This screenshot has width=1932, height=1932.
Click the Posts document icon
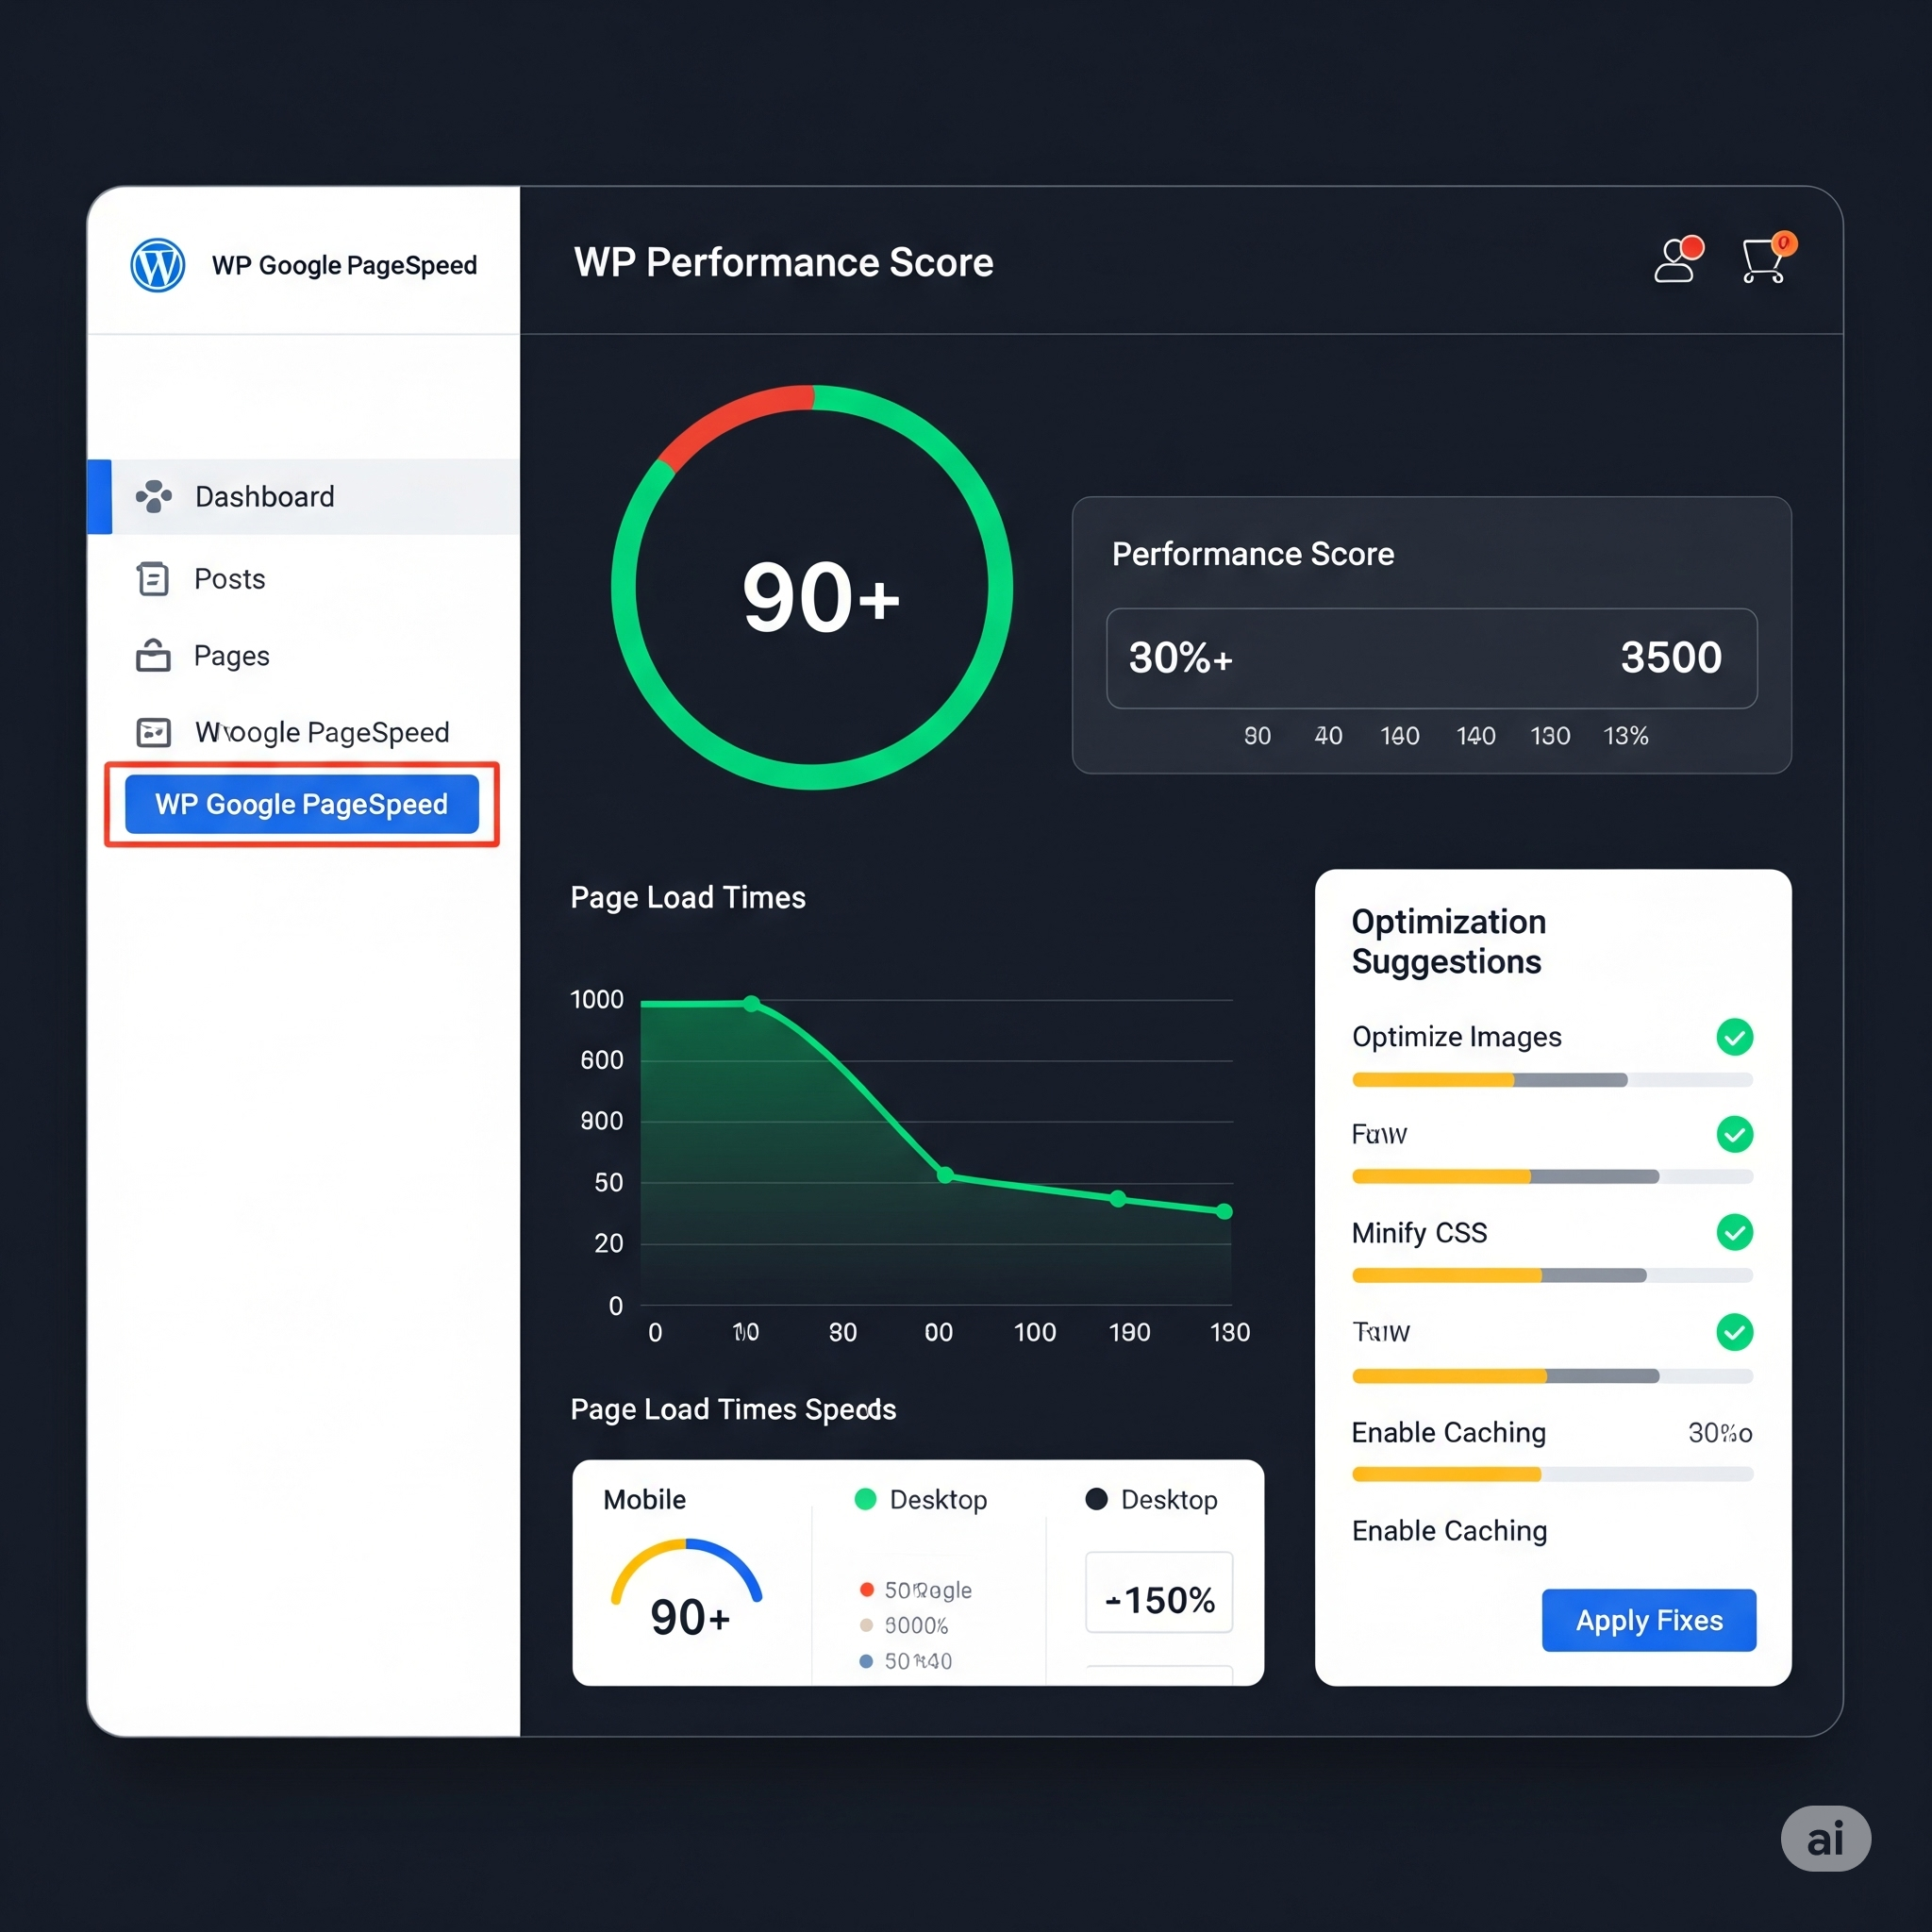click(153, 578)
